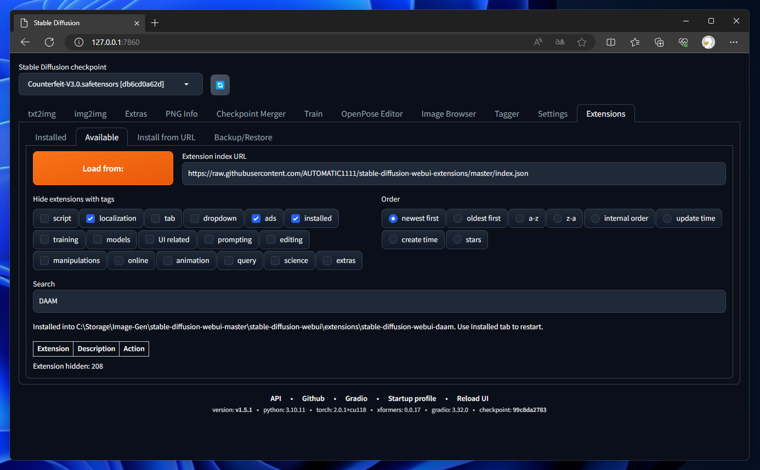Screen dimensions: 760x470
Task: View site information icon in address bar
Action: pyautogui.click(x=79, y=42)
